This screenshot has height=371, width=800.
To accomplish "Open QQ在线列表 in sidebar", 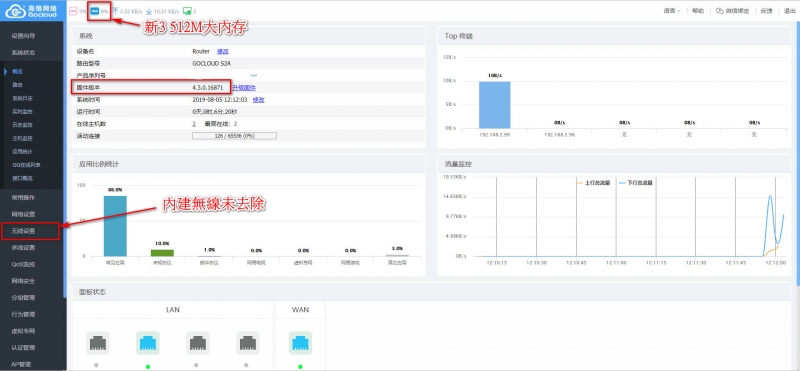I will 26,165.
